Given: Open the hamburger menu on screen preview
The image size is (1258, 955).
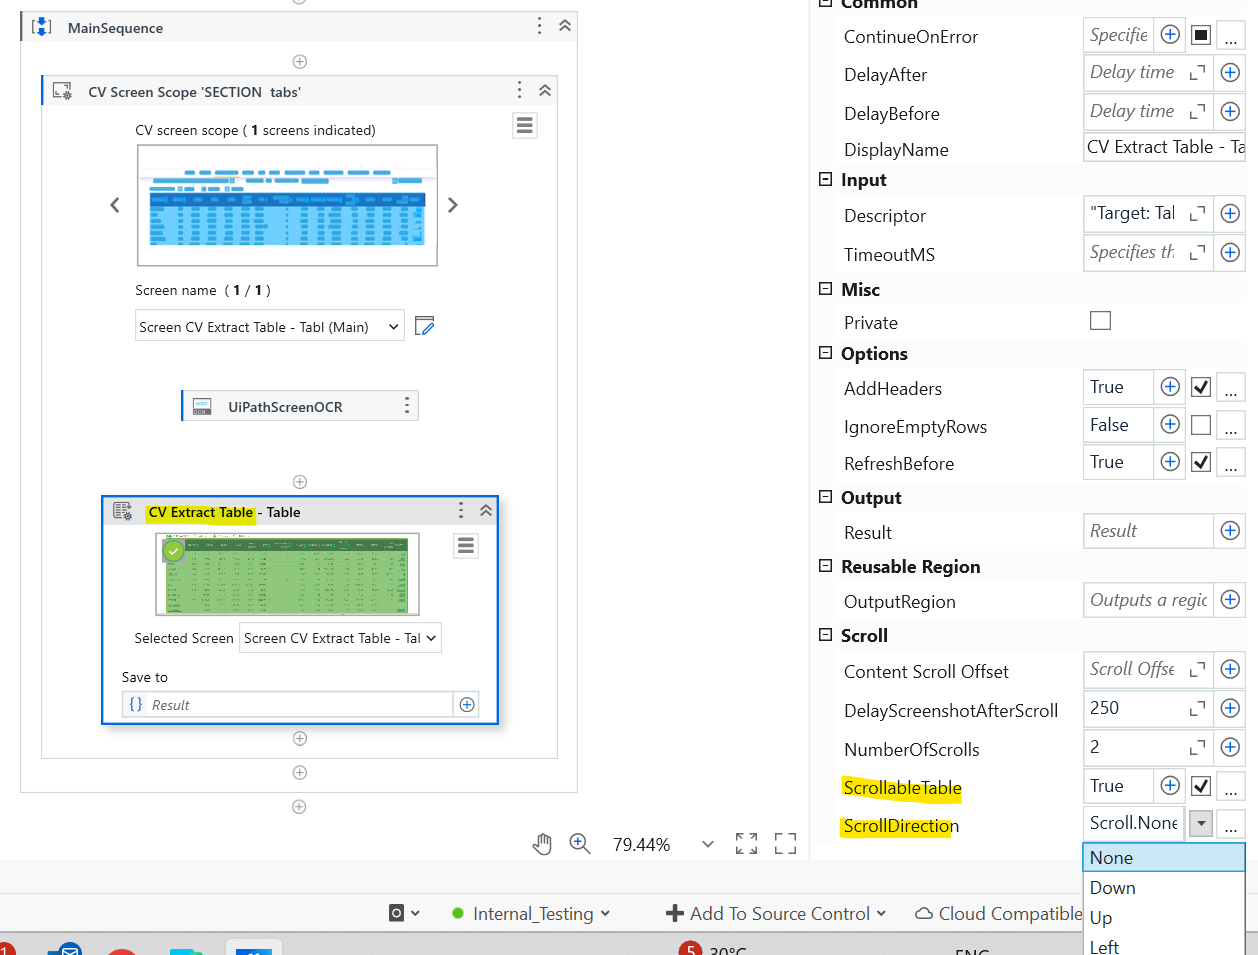Looking at the screenshot, I should [525, 125].
